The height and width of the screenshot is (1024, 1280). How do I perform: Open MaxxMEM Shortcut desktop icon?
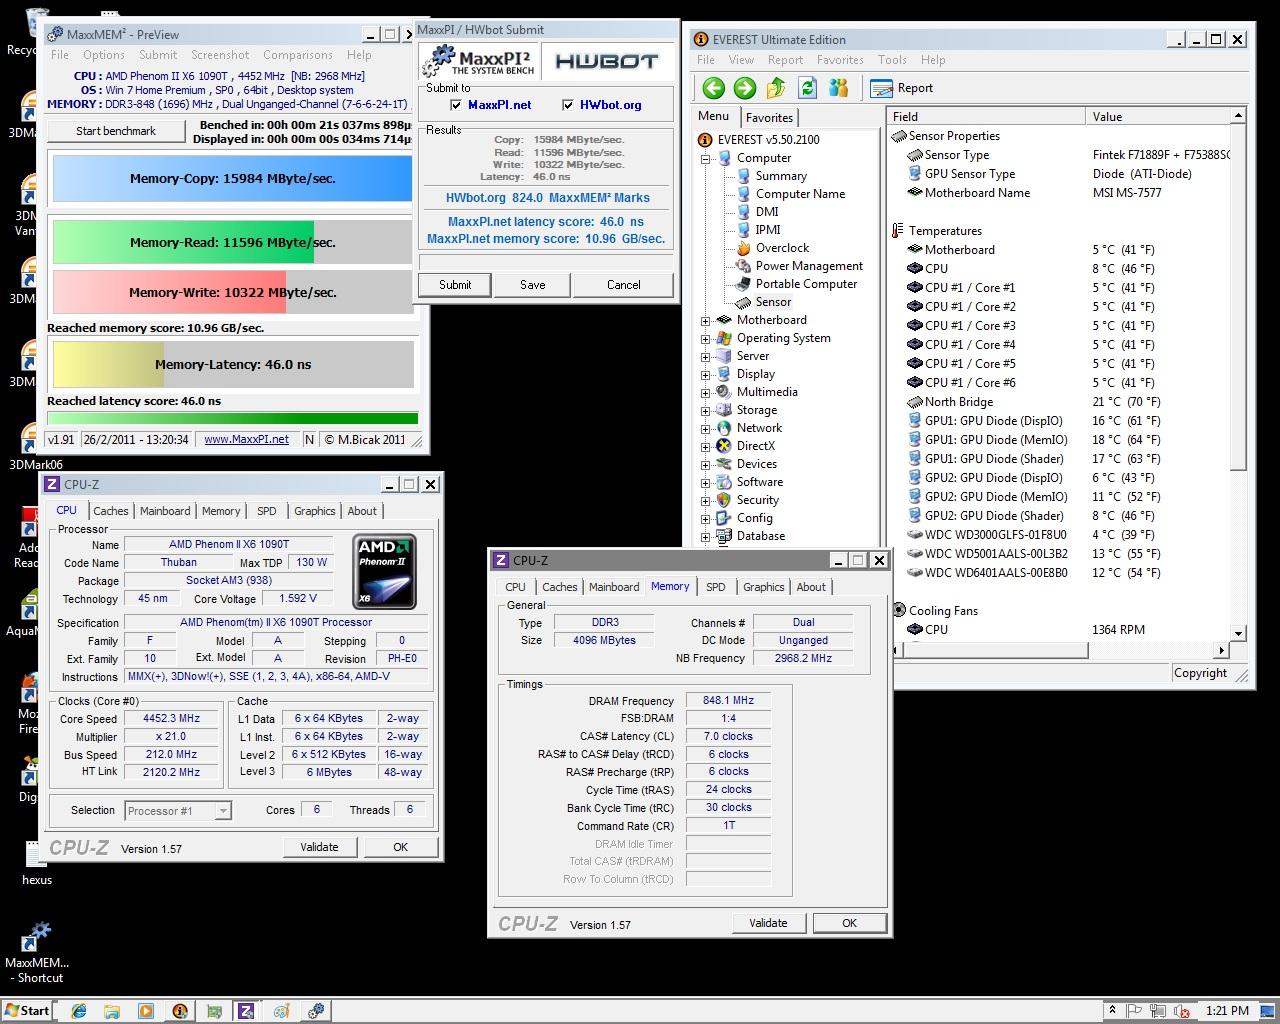tap(38, 952)
